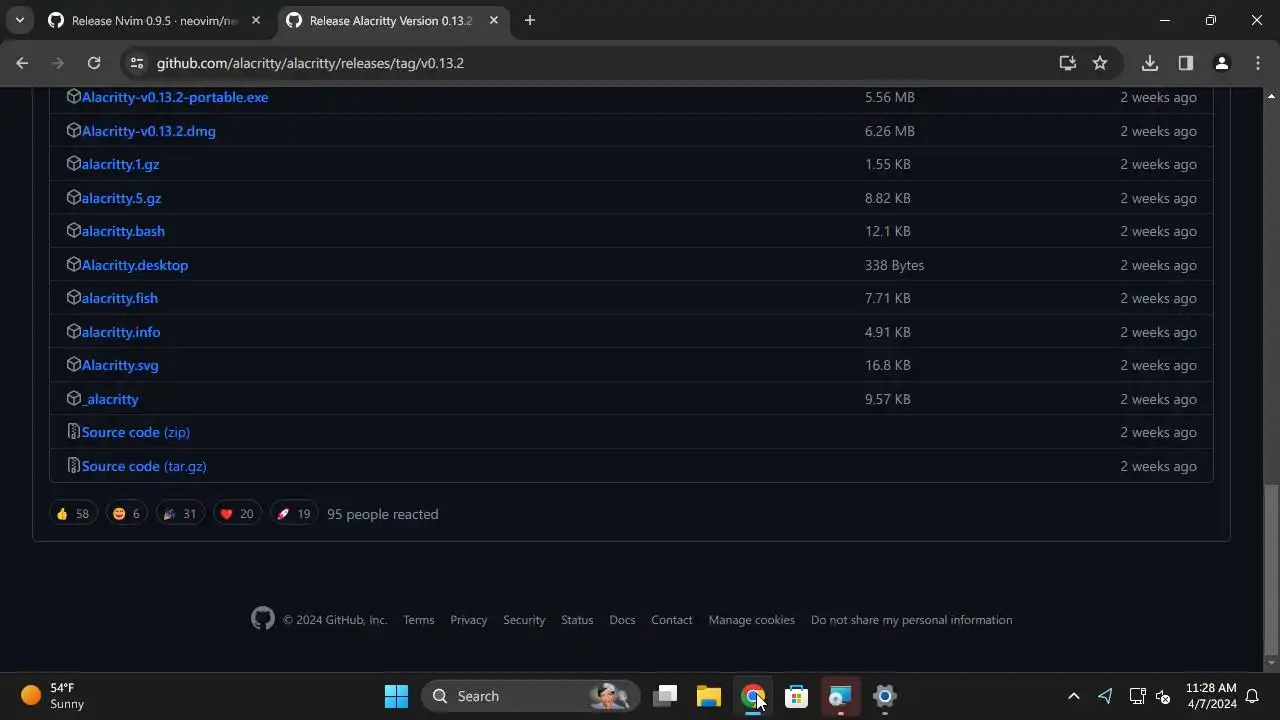Image resolution: width=1280 pixels, height=720 pixels.
Task: Toggle rocket reaction 19
Action: point(294,514)
